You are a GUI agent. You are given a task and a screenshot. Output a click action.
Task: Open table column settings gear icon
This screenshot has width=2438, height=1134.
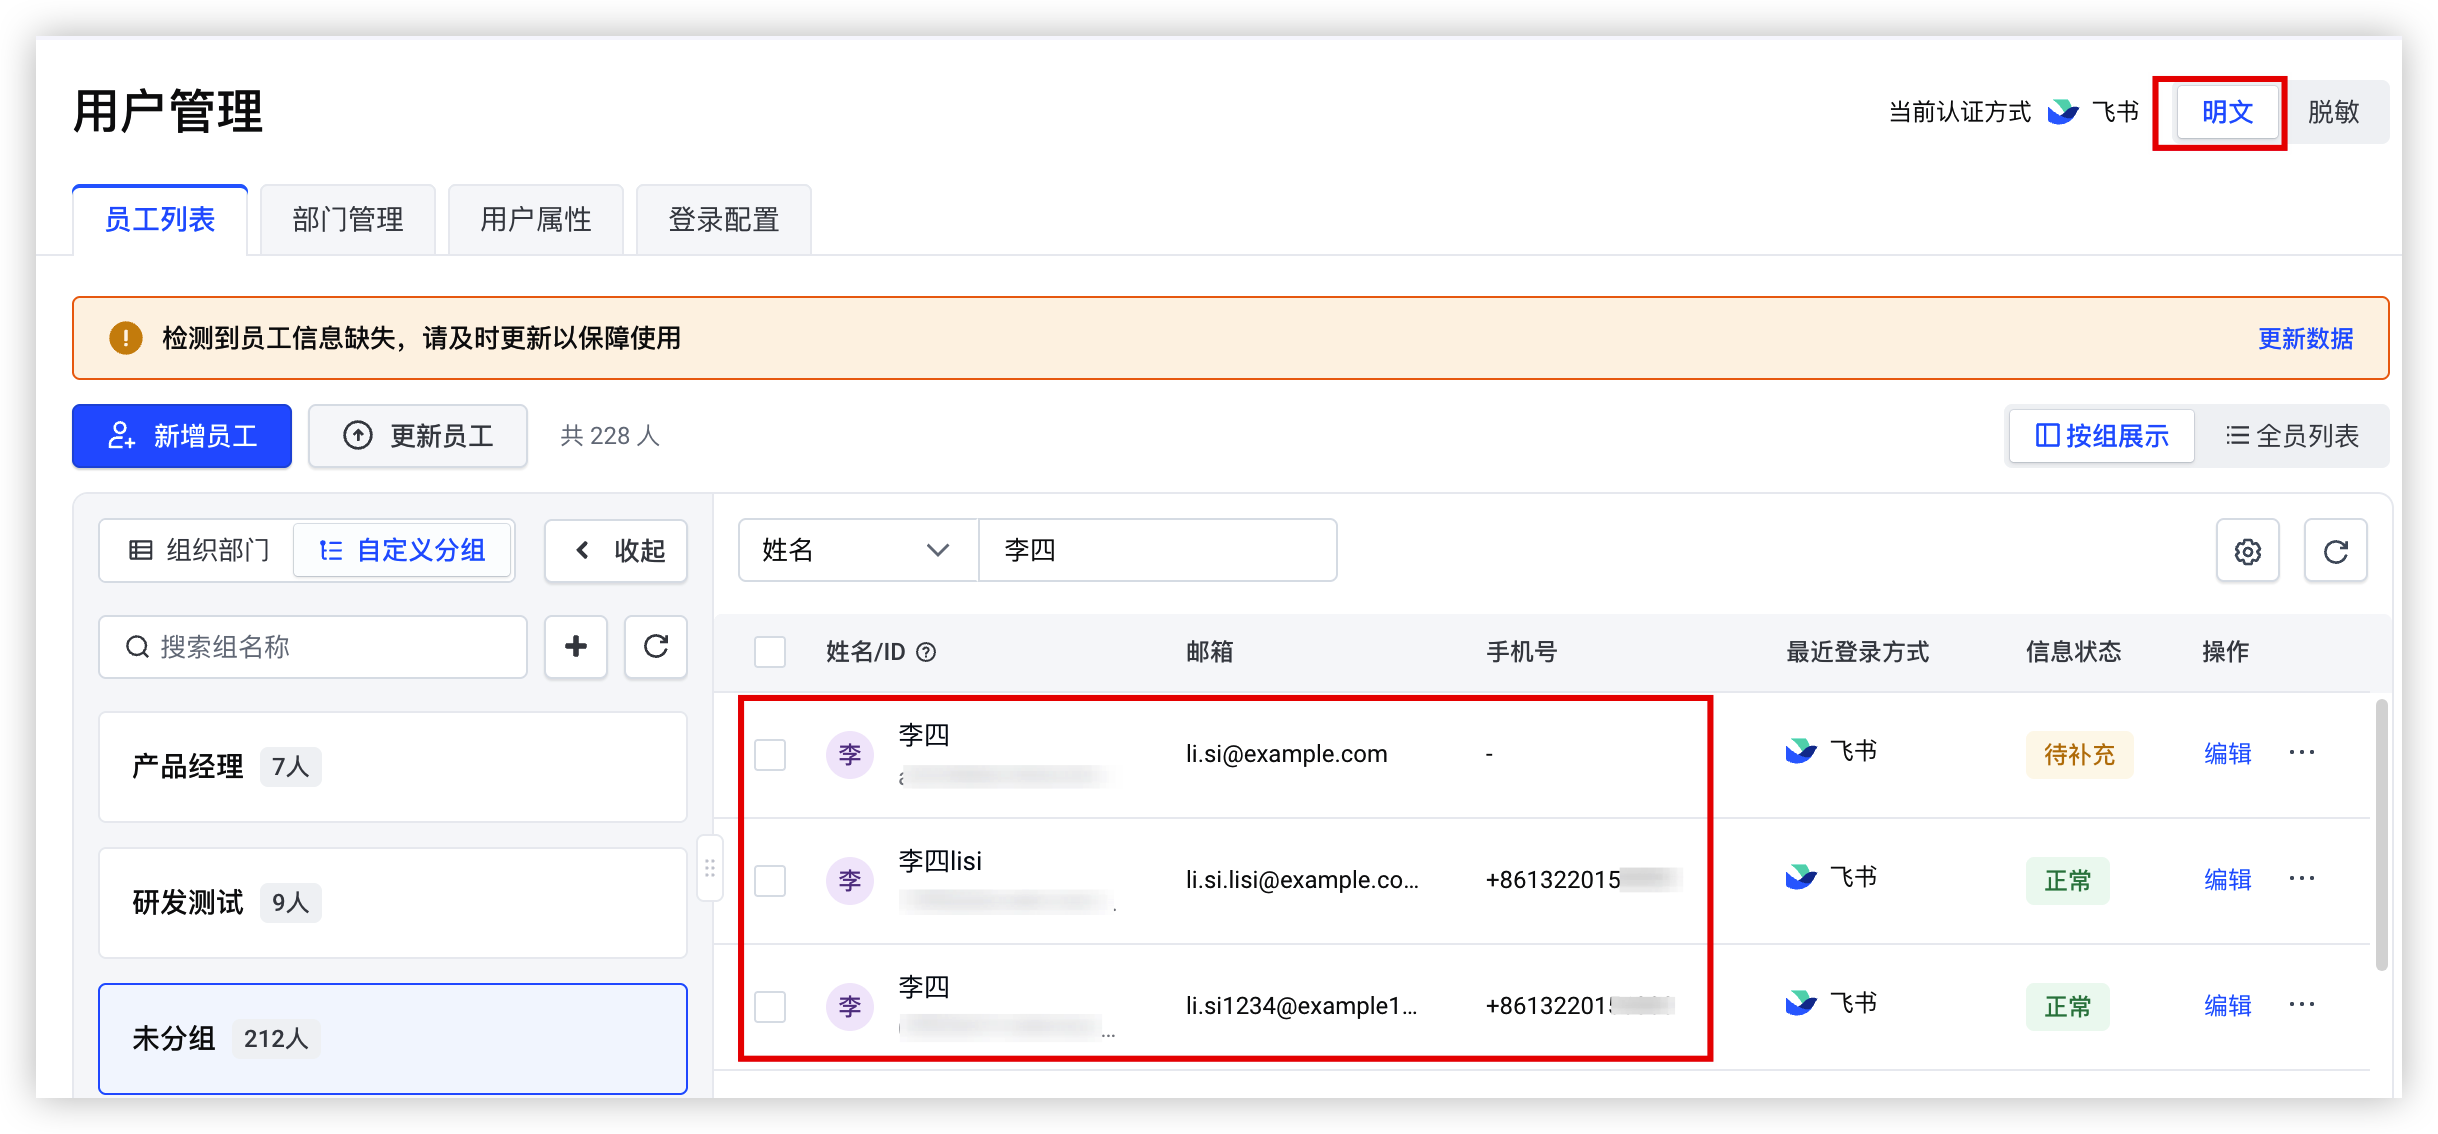(2247, 551)
